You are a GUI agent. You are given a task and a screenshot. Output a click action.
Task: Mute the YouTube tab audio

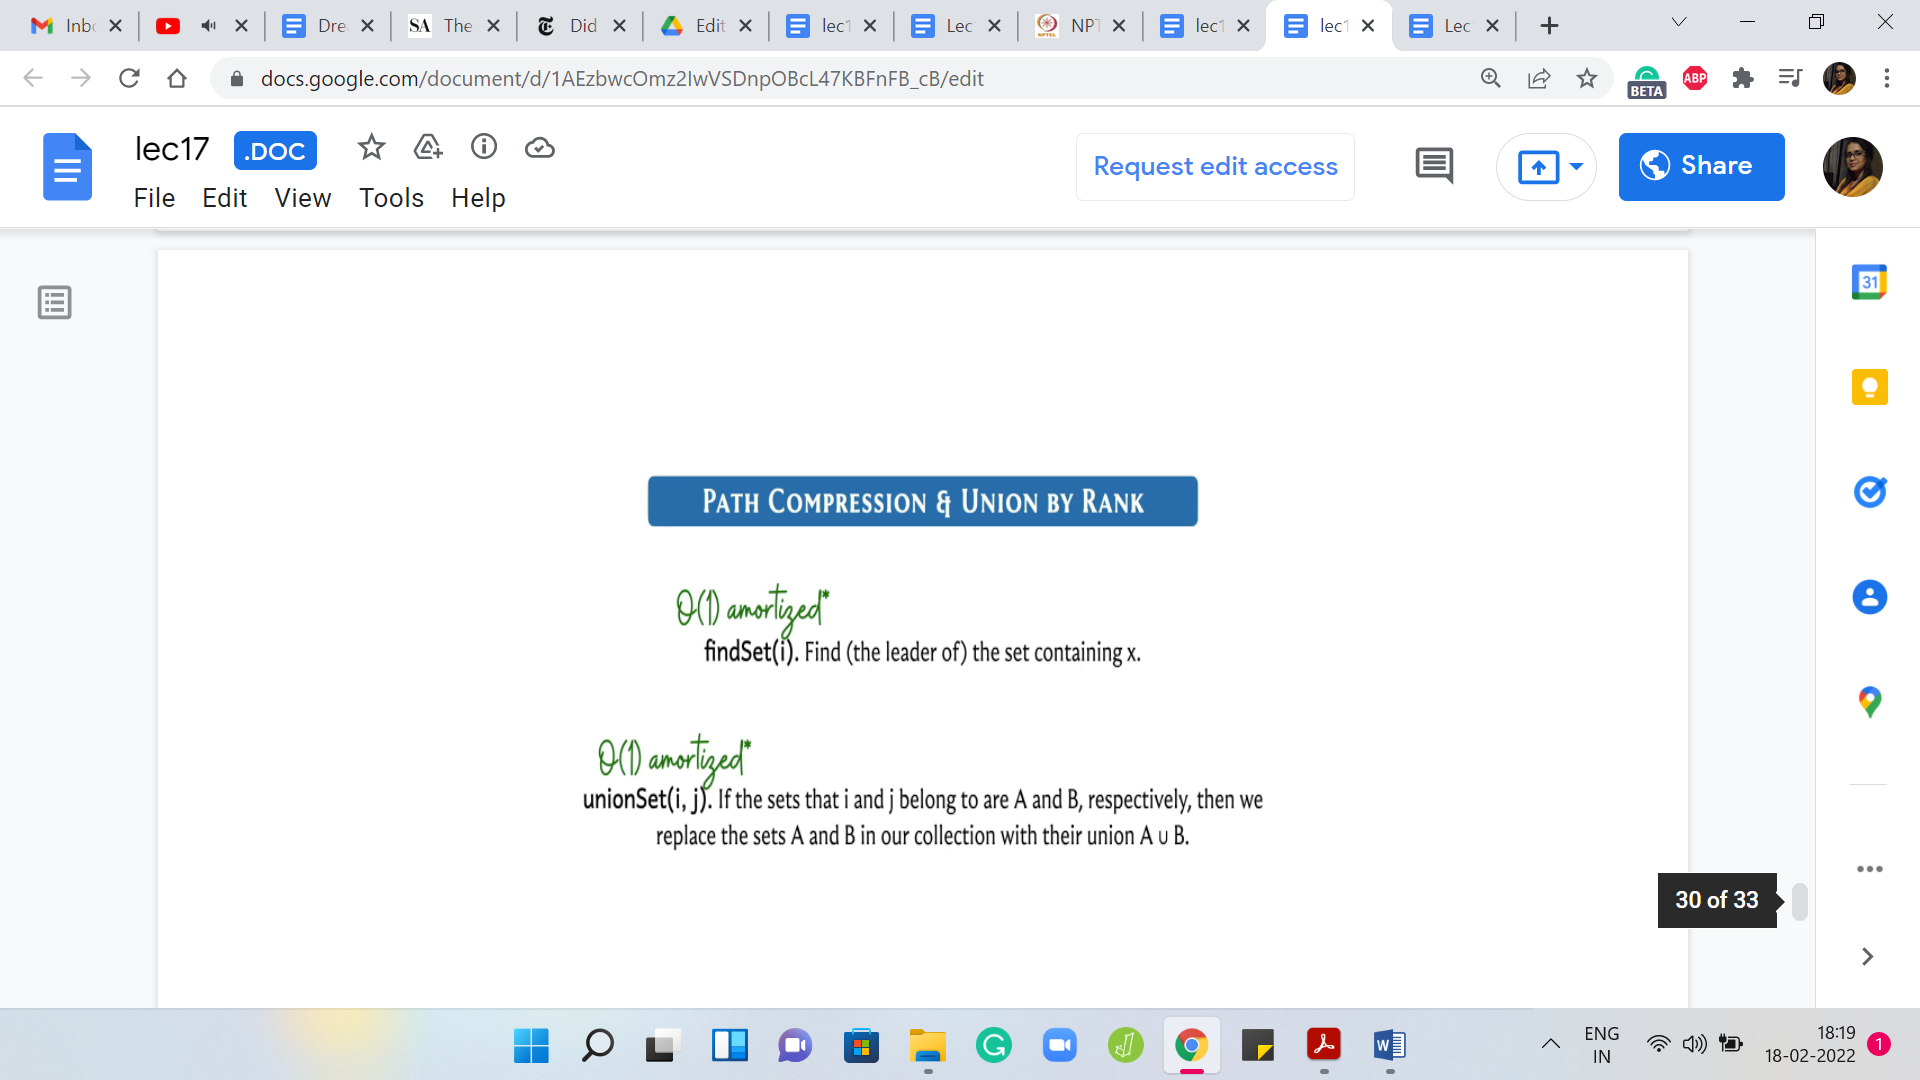pyautogui.click(x=208, y=26)
